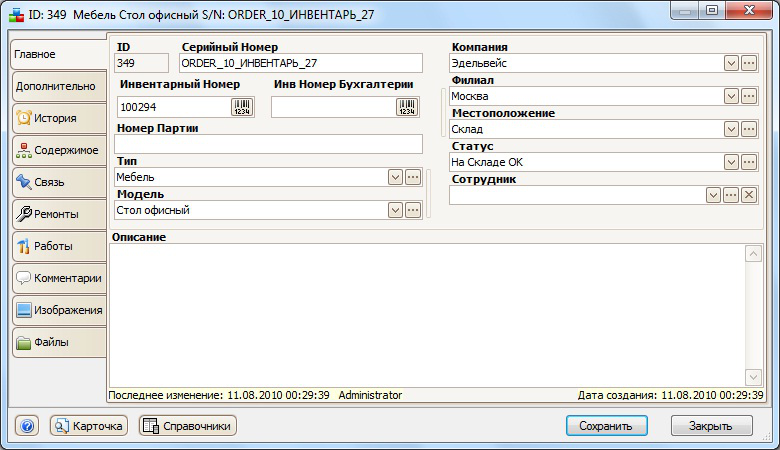
Task: Click the application icon in title bar
Action: tap(16, 14)
